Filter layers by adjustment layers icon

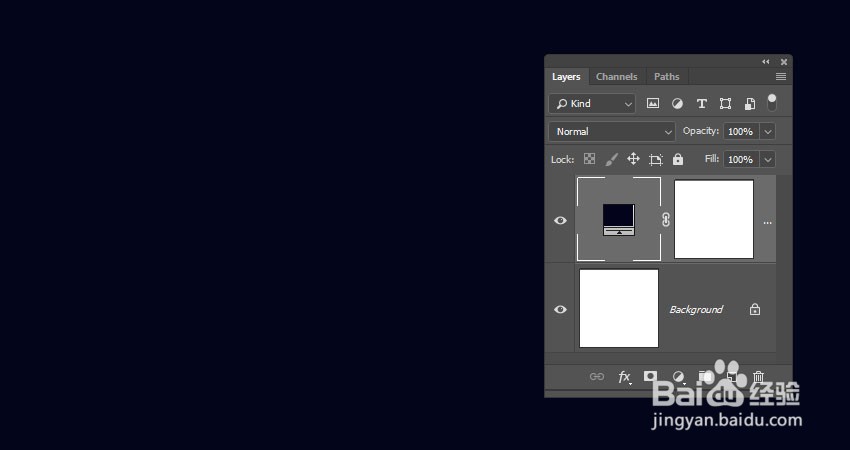677,104
